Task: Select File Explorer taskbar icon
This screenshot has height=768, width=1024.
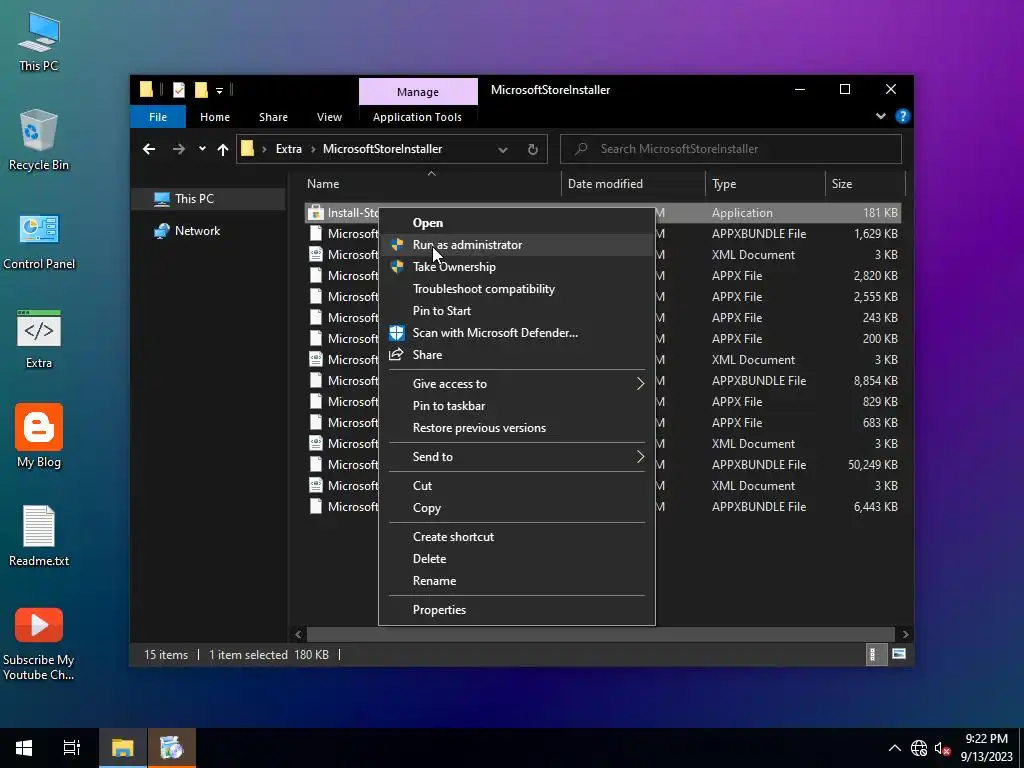Action: 122,748
